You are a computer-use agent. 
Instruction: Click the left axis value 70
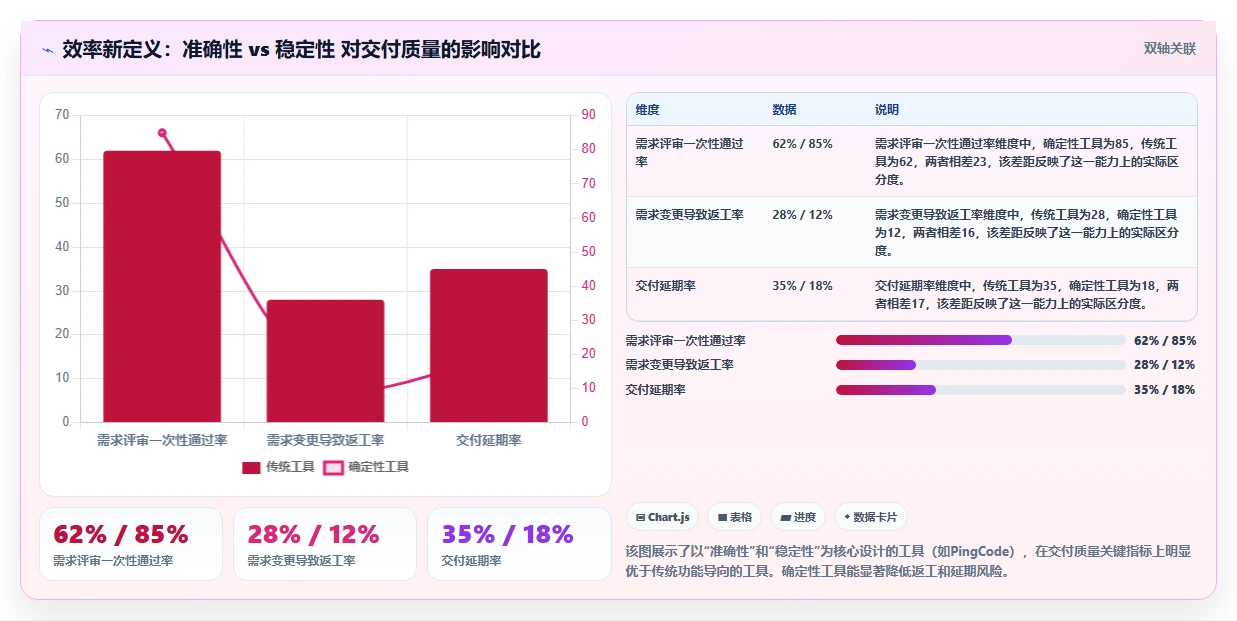[x=62, y=115]
